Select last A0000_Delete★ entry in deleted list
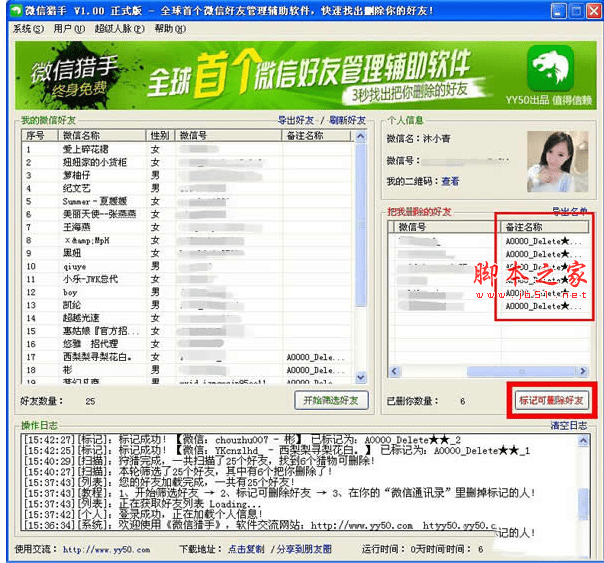Screen dimensions: 604x563 [544, 306]
